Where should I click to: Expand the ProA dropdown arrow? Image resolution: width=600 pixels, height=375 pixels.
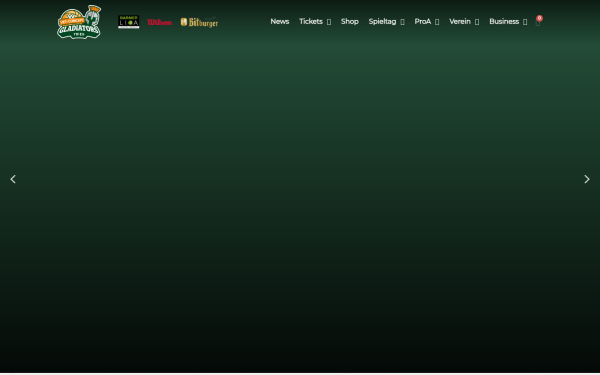(x=437, y=22)
